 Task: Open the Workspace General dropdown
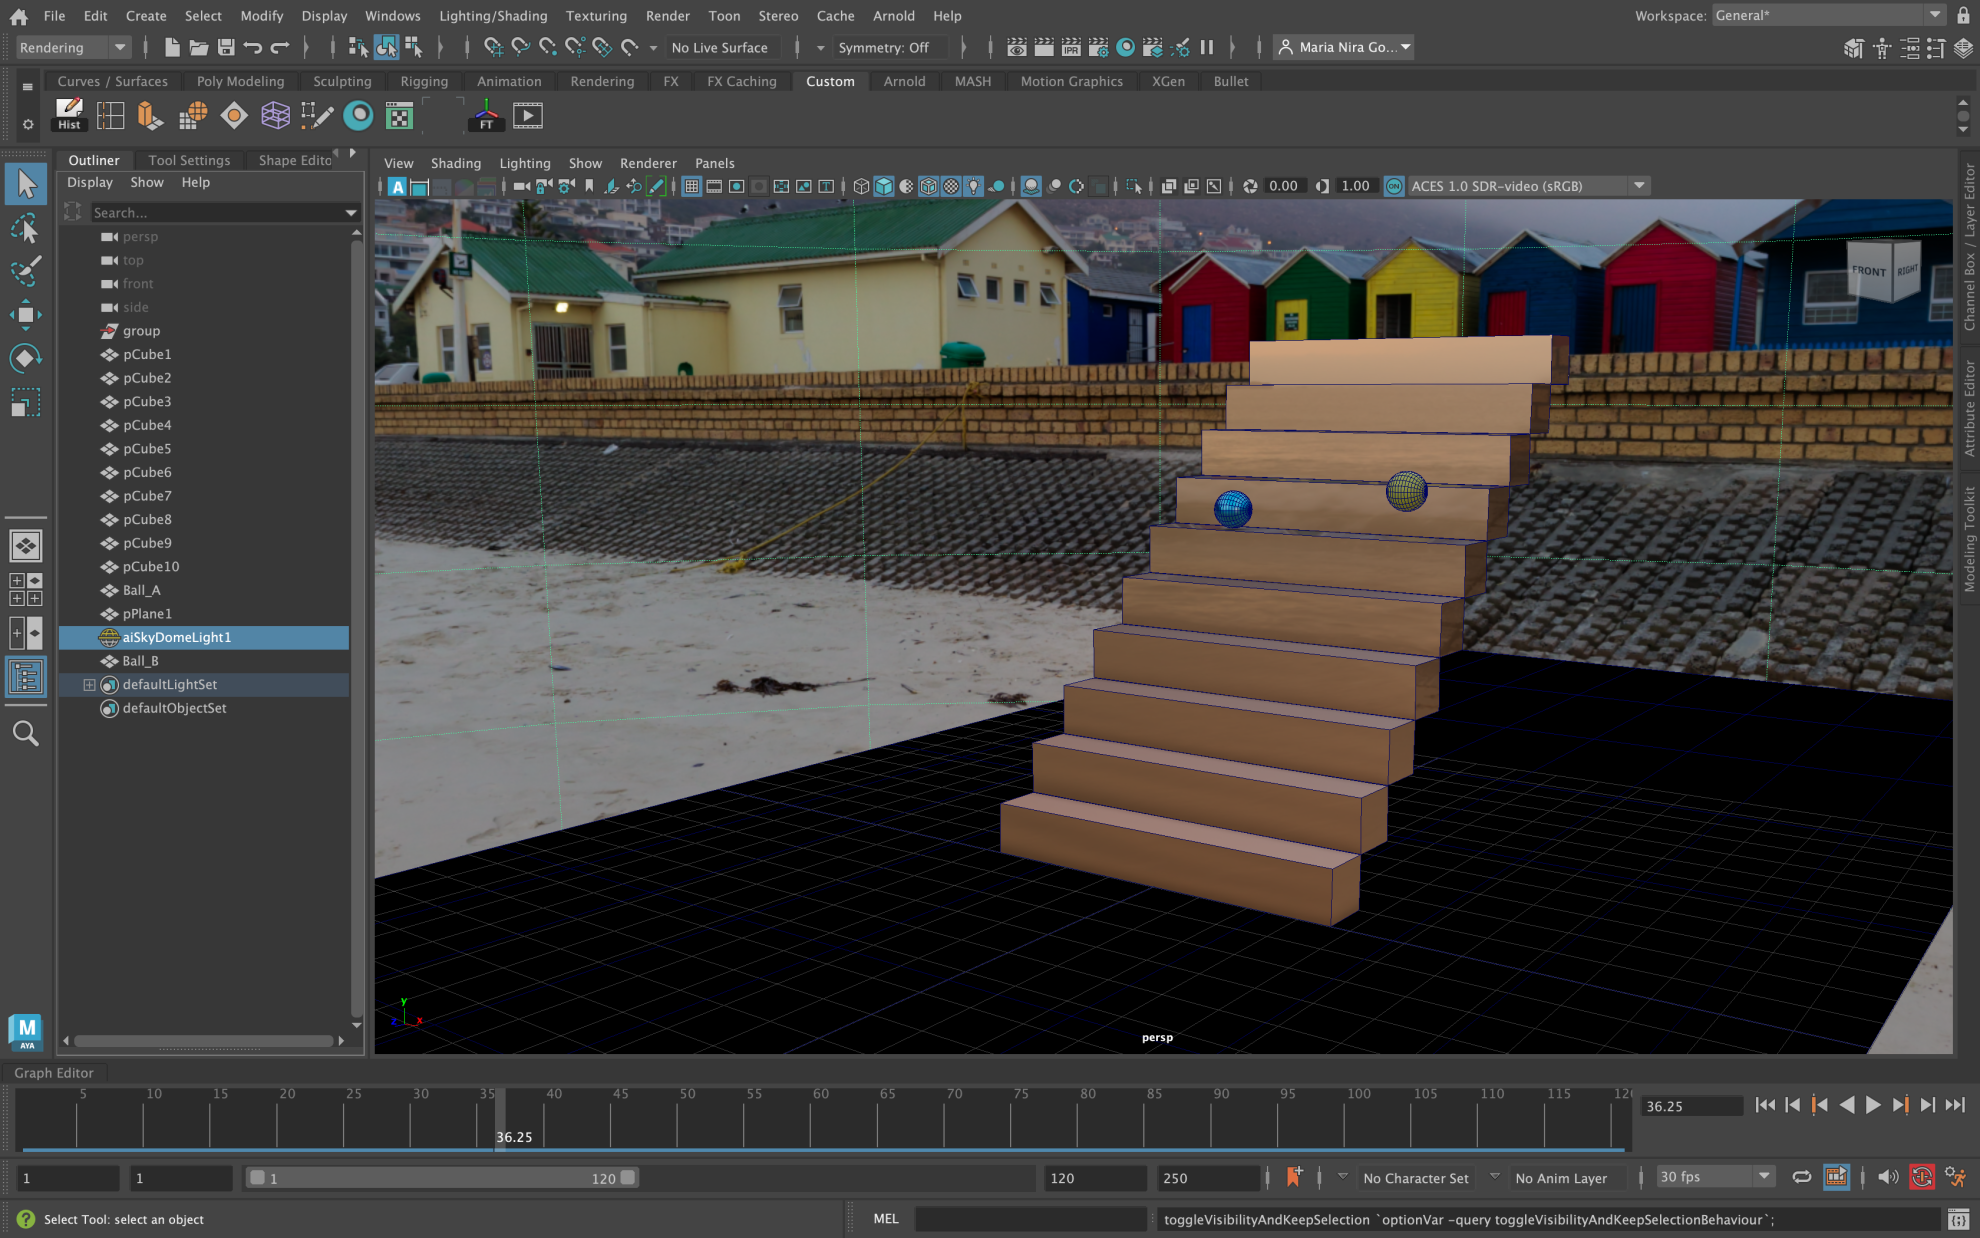[x=1829, y=15]
